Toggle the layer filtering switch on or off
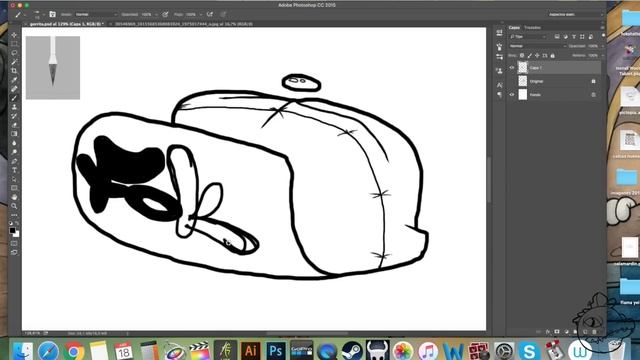 (x=603, y=36)
